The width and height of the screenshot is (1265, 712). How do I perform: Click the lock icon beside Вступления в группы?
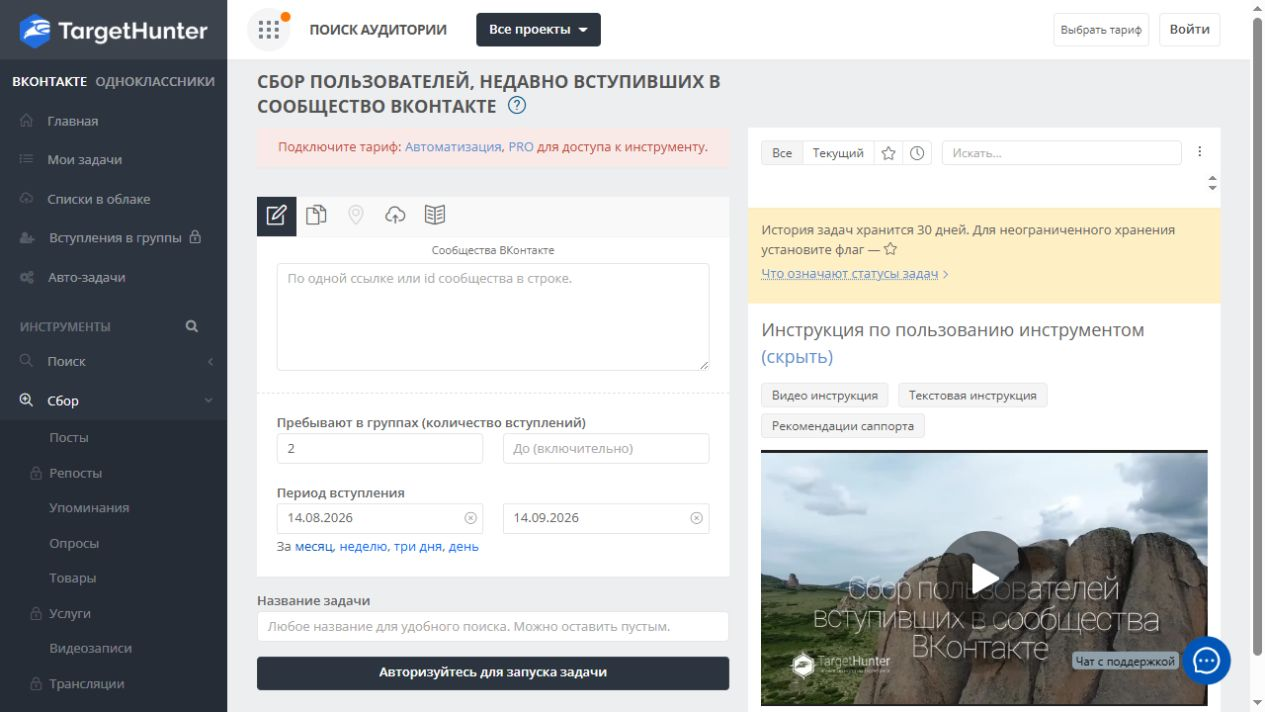click(x=195, y=238)
